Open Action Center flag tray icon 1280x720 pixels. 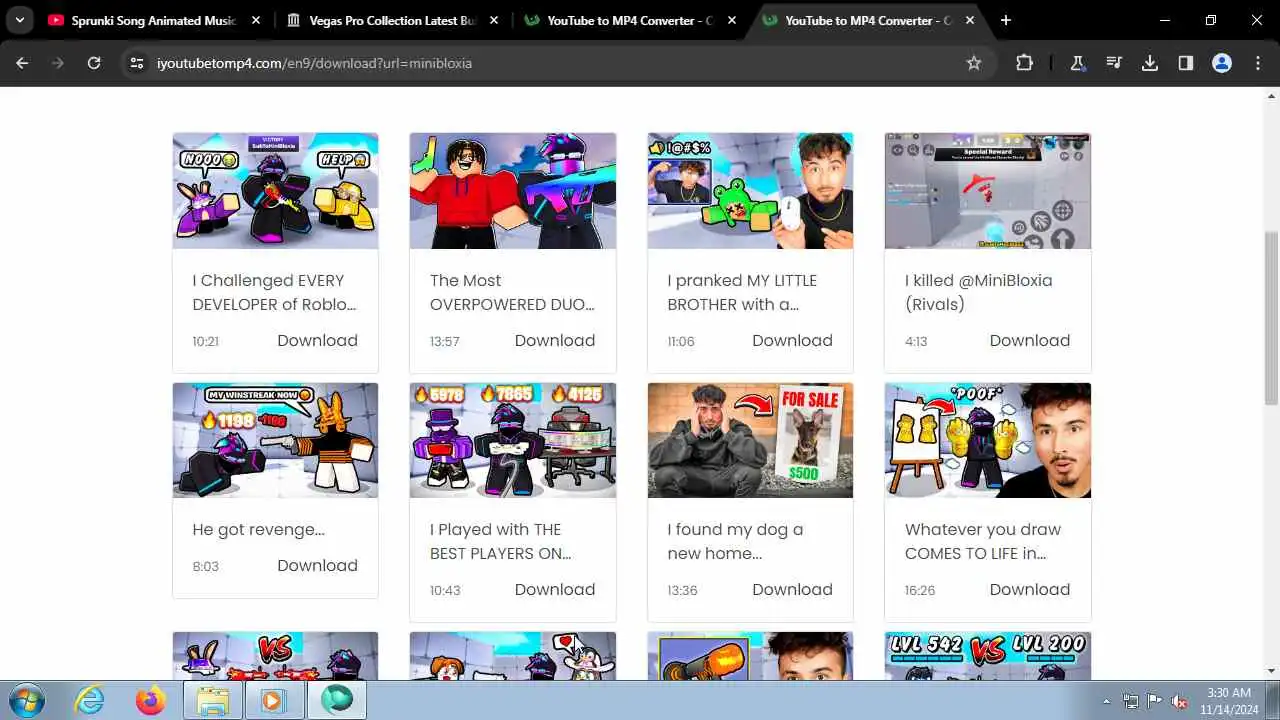[x=1155, y=701]
